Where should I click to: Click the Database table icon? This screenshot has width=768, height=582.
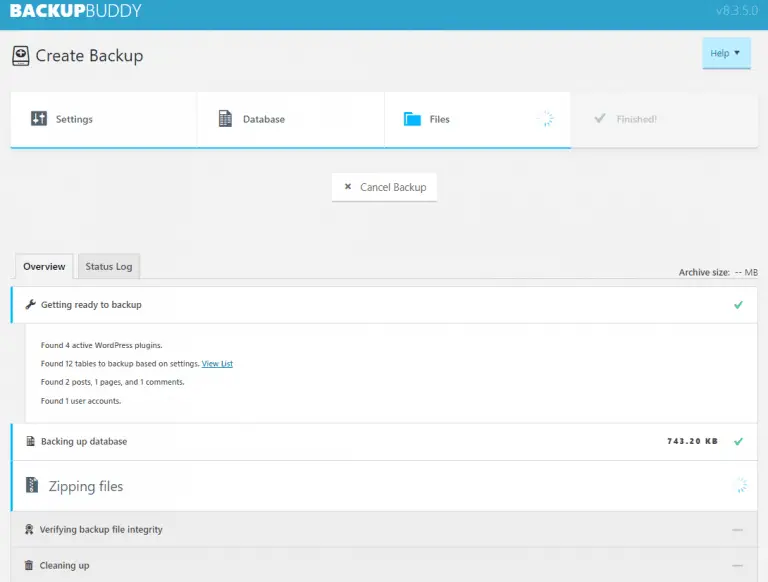[x=225, y=119]
